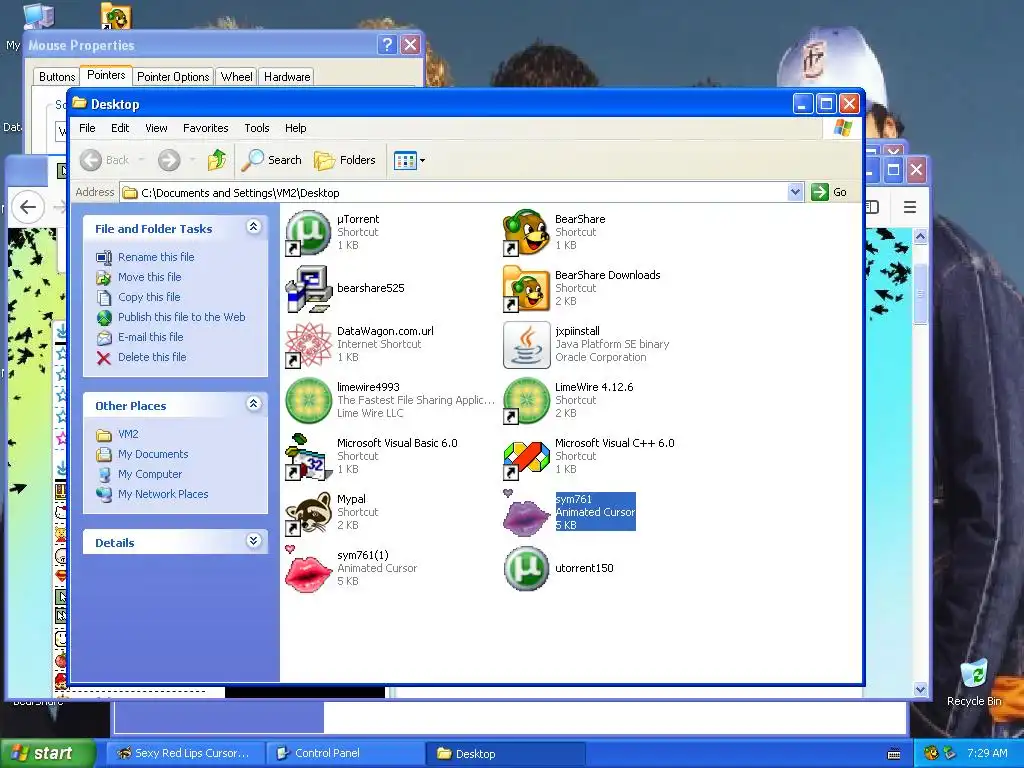Image resolution: width=1024 pixels, height=768 pixels.
Task: Go to My Computer in Other Places
Action: 150,475
